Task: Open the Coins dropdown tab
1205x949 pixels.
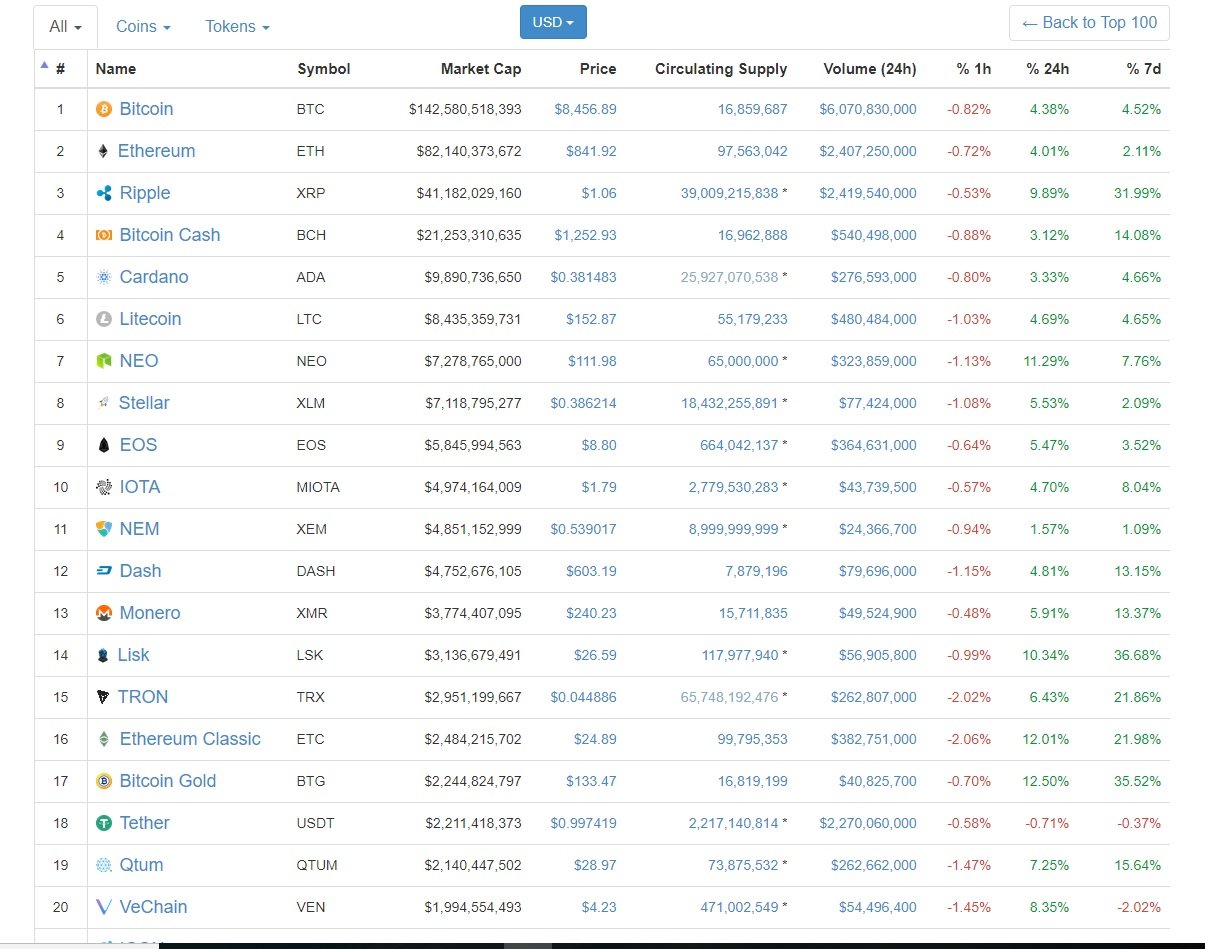Action: tap(143, 27)
